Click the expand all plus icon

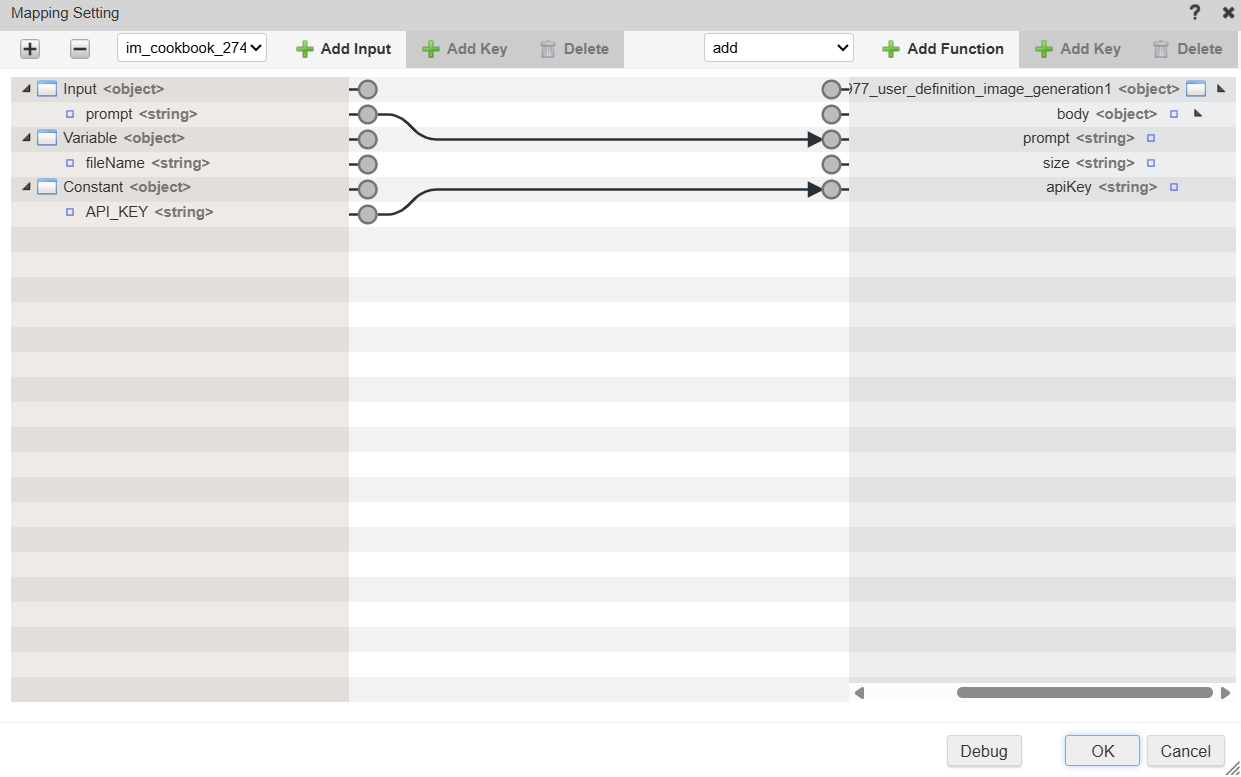click(30, 49)
